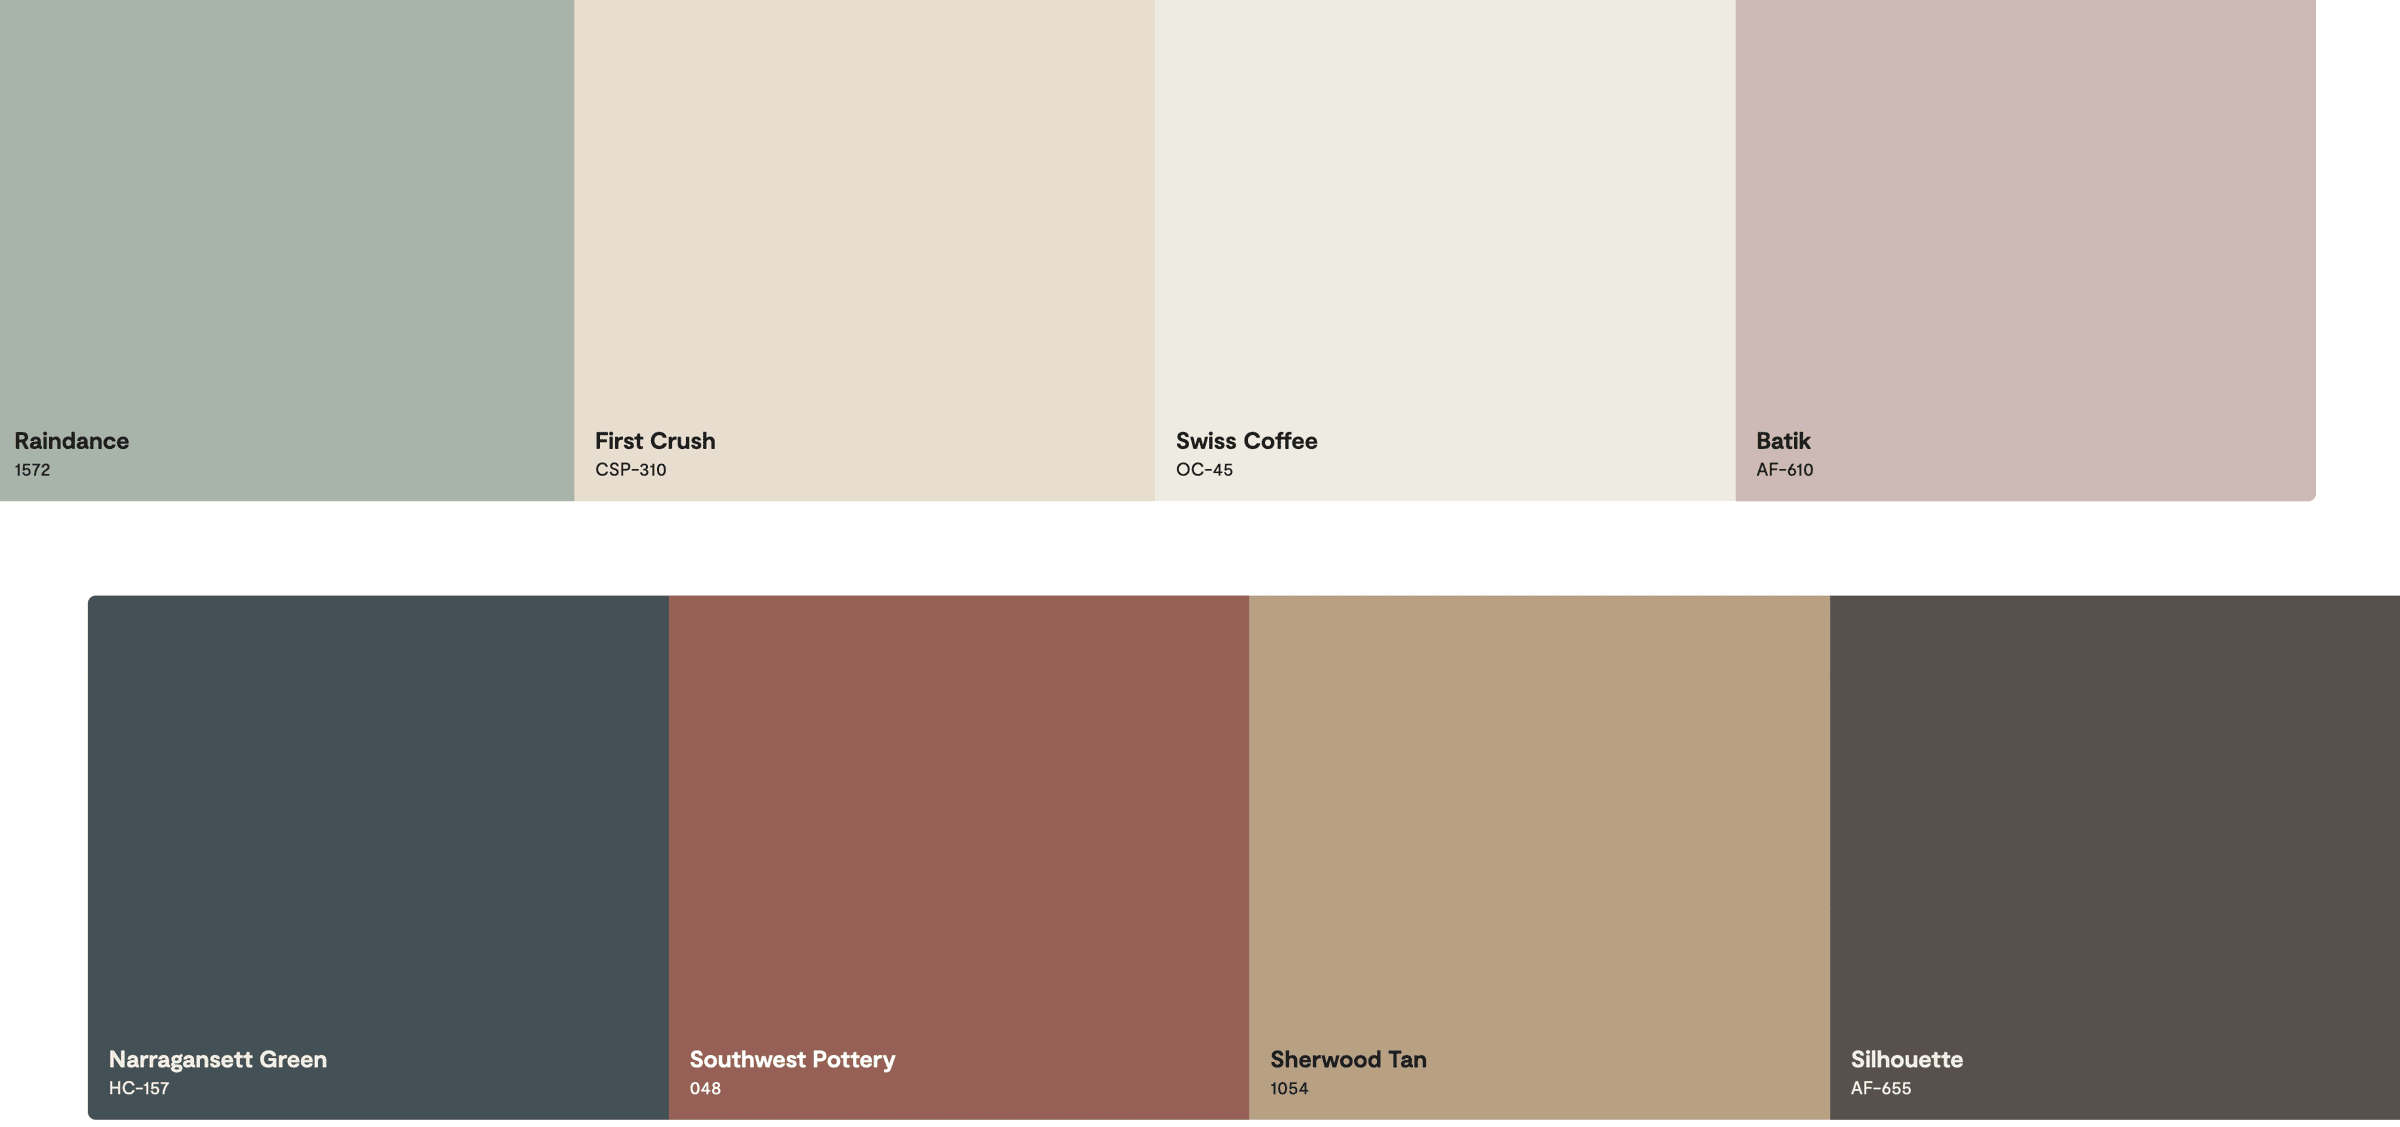Click the "First Crush" name text
This screenshot has height=1127, width=2400.
coord(655,441)
